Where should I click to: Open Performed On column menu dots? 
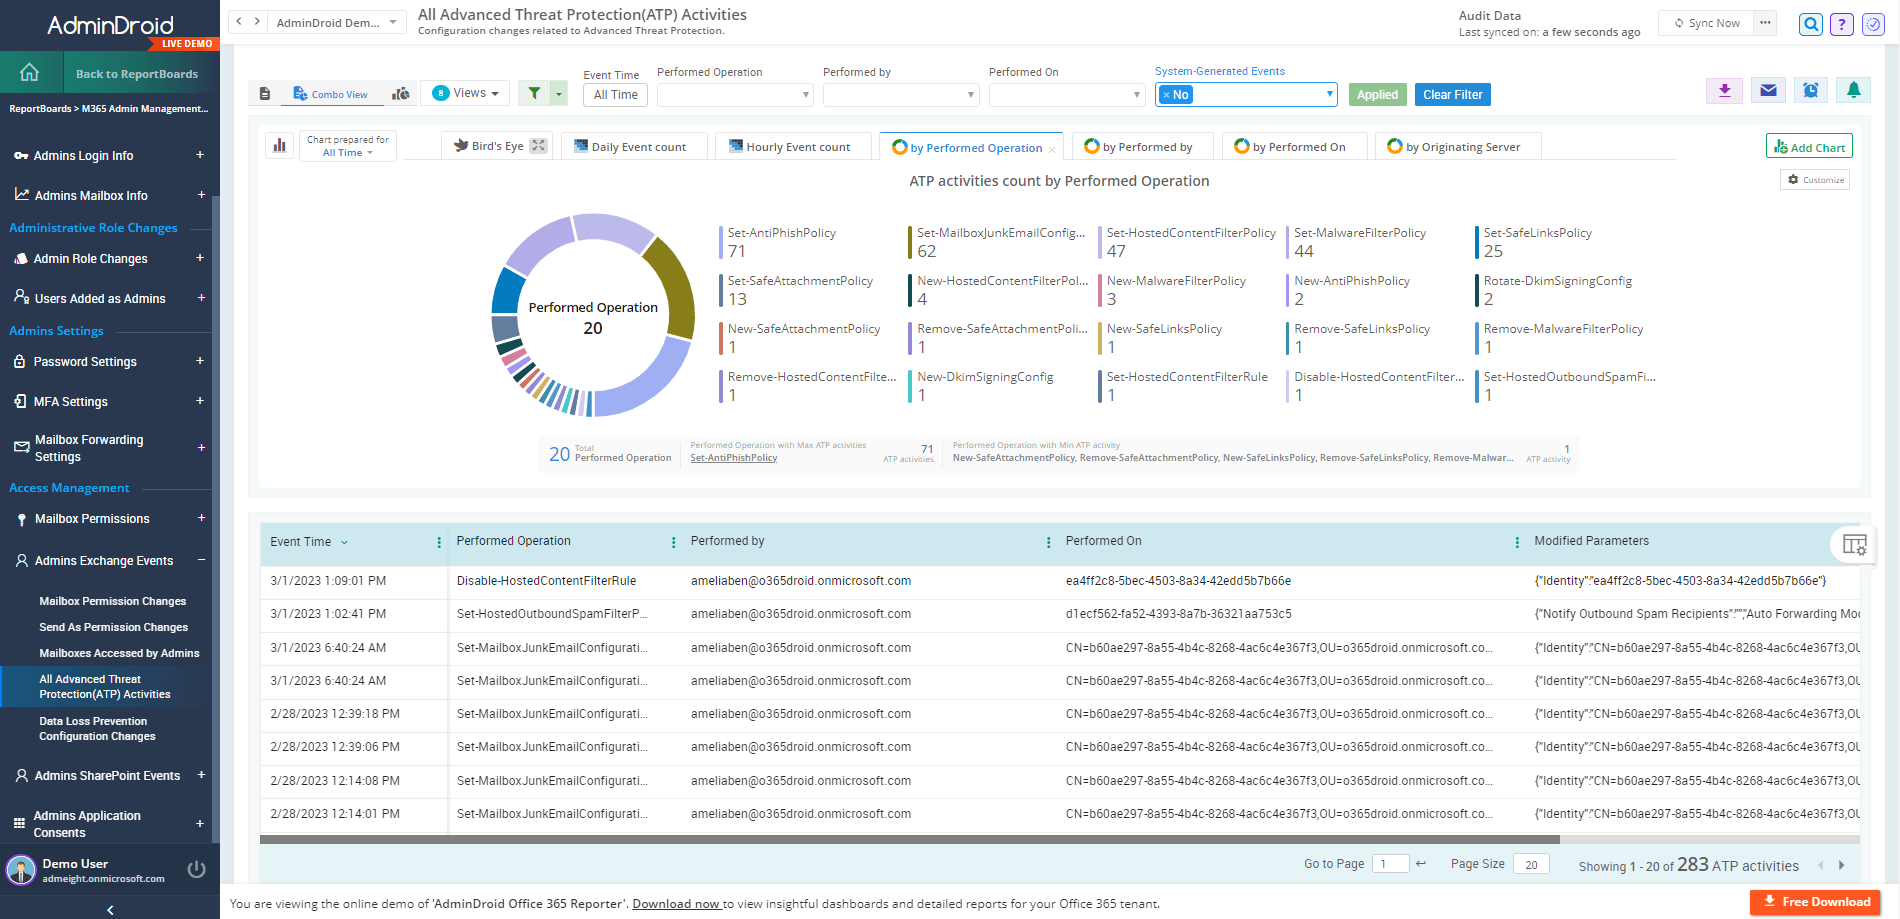(x=1517, y=542)
